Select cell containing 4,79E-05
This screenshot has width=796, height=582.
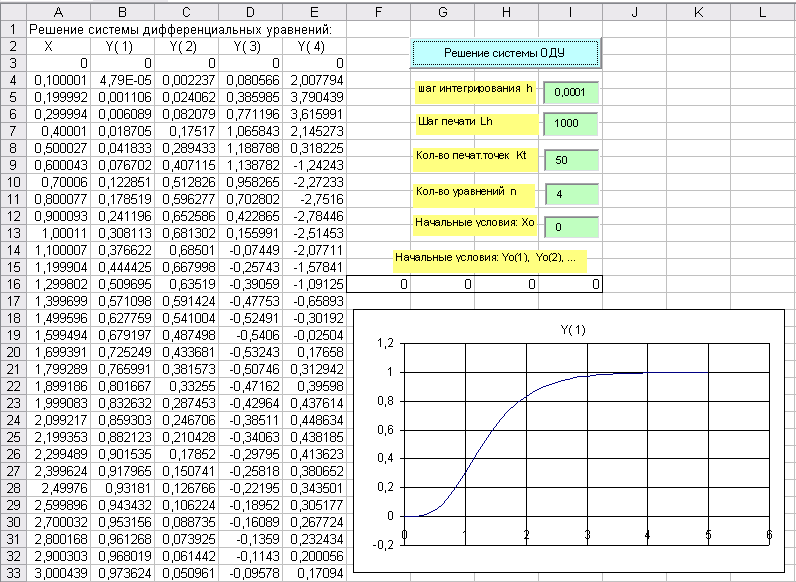pos(122,80)
